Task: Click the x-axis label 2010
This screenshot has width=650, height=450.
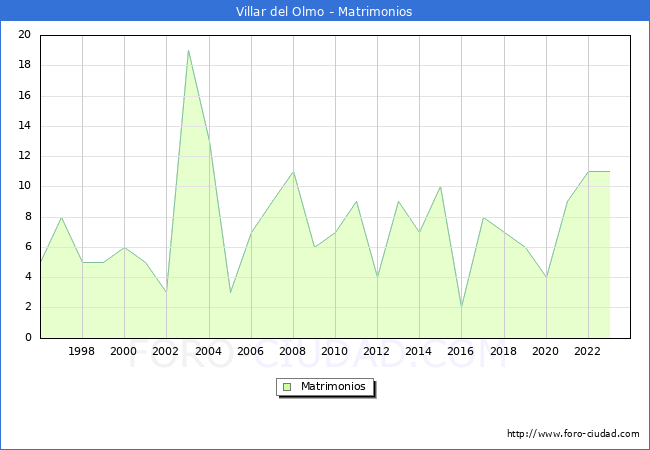Action: tap(335, 351)
